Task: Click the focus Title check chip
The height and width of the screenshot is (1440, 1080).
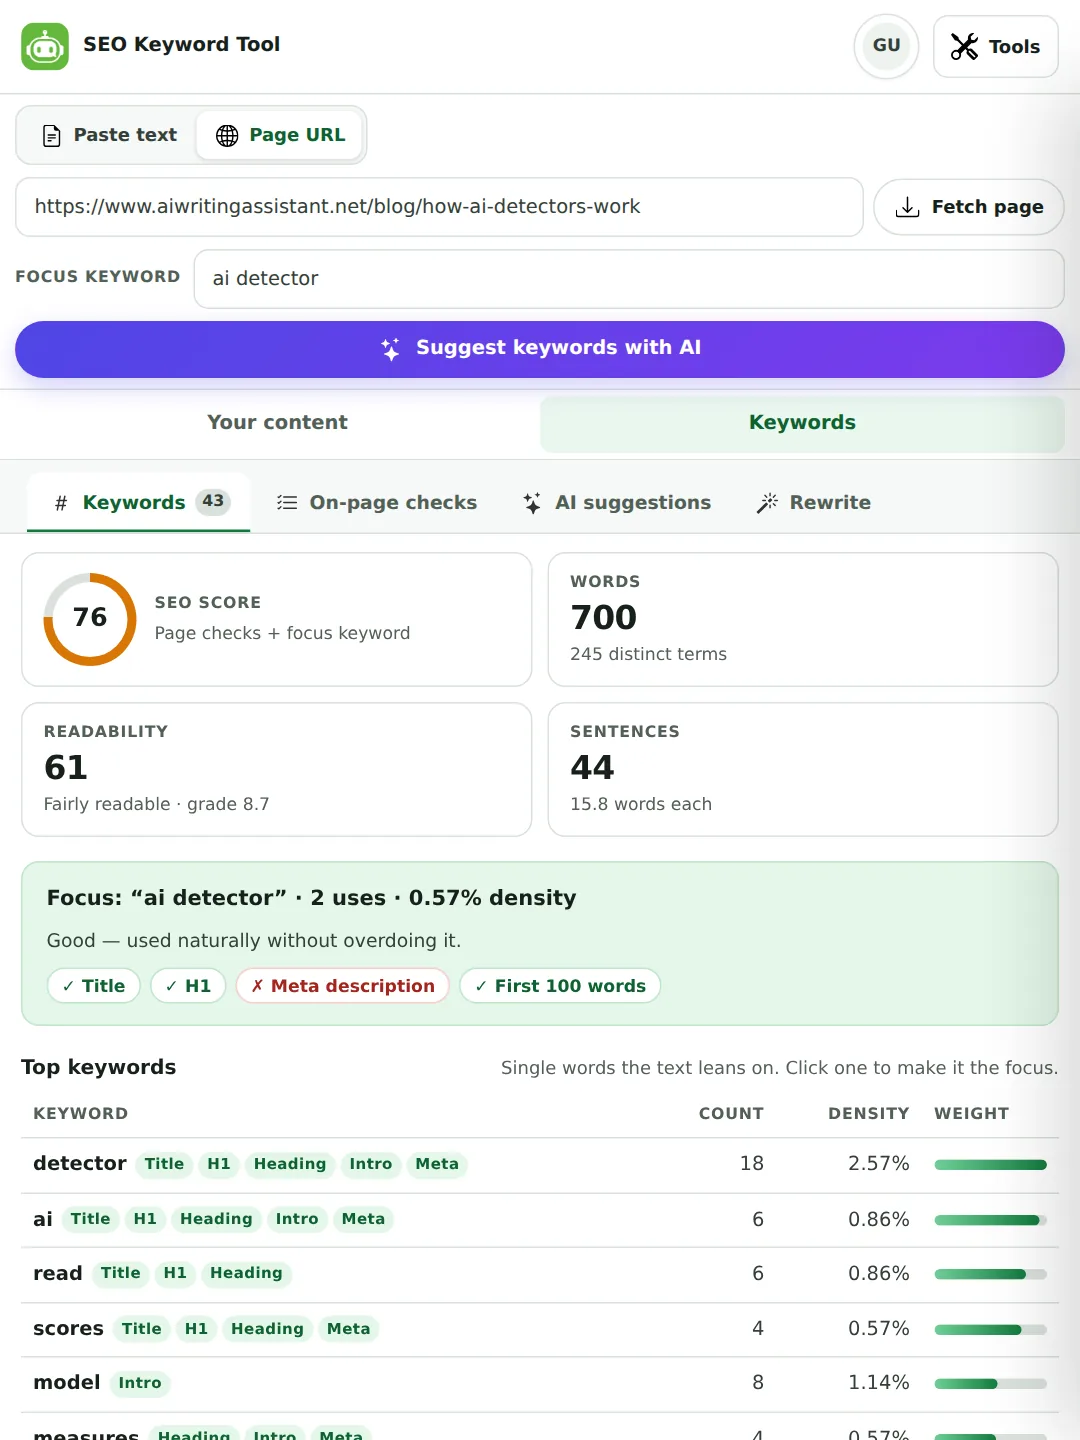Action: (94, 986)
